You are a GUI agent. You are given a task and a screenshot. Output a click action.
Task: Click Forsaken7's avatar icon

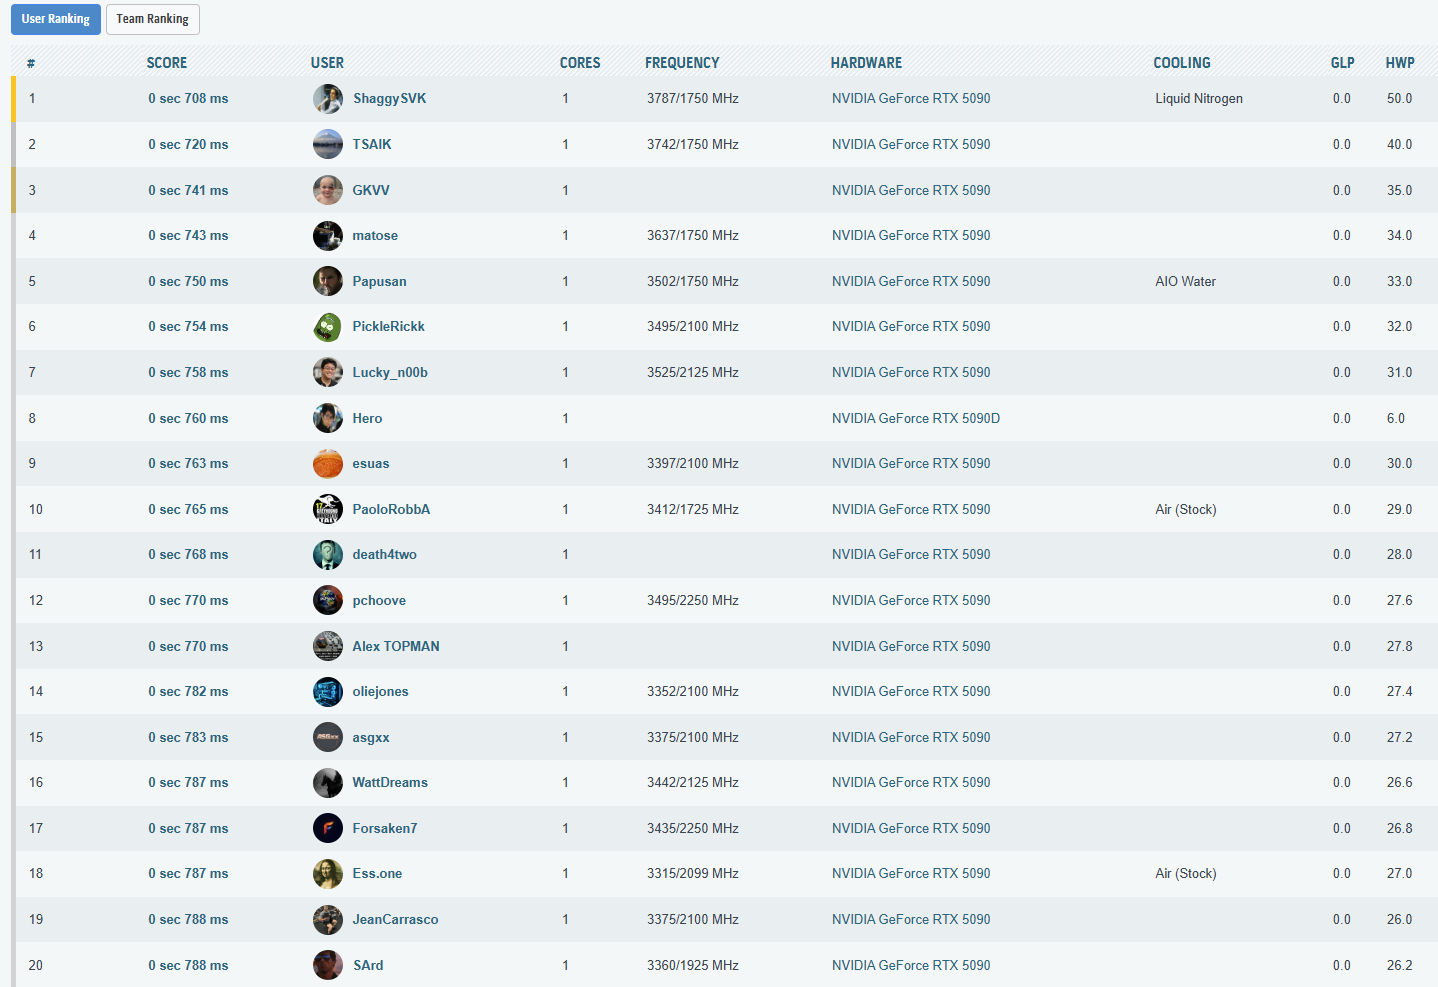tap(327, 828)
